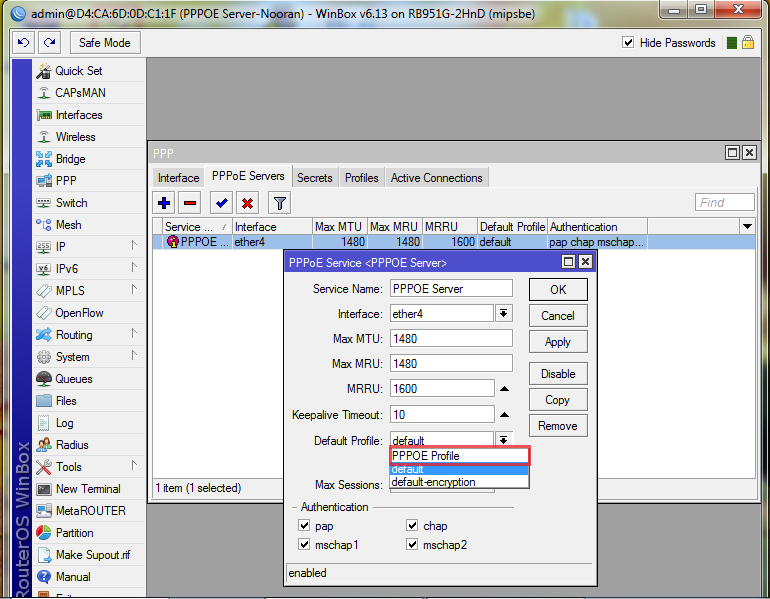Image resolution: width=770 pixels, height=599 pixels.
Task: Switch to Profiles tab
Action: coord(361,178)
